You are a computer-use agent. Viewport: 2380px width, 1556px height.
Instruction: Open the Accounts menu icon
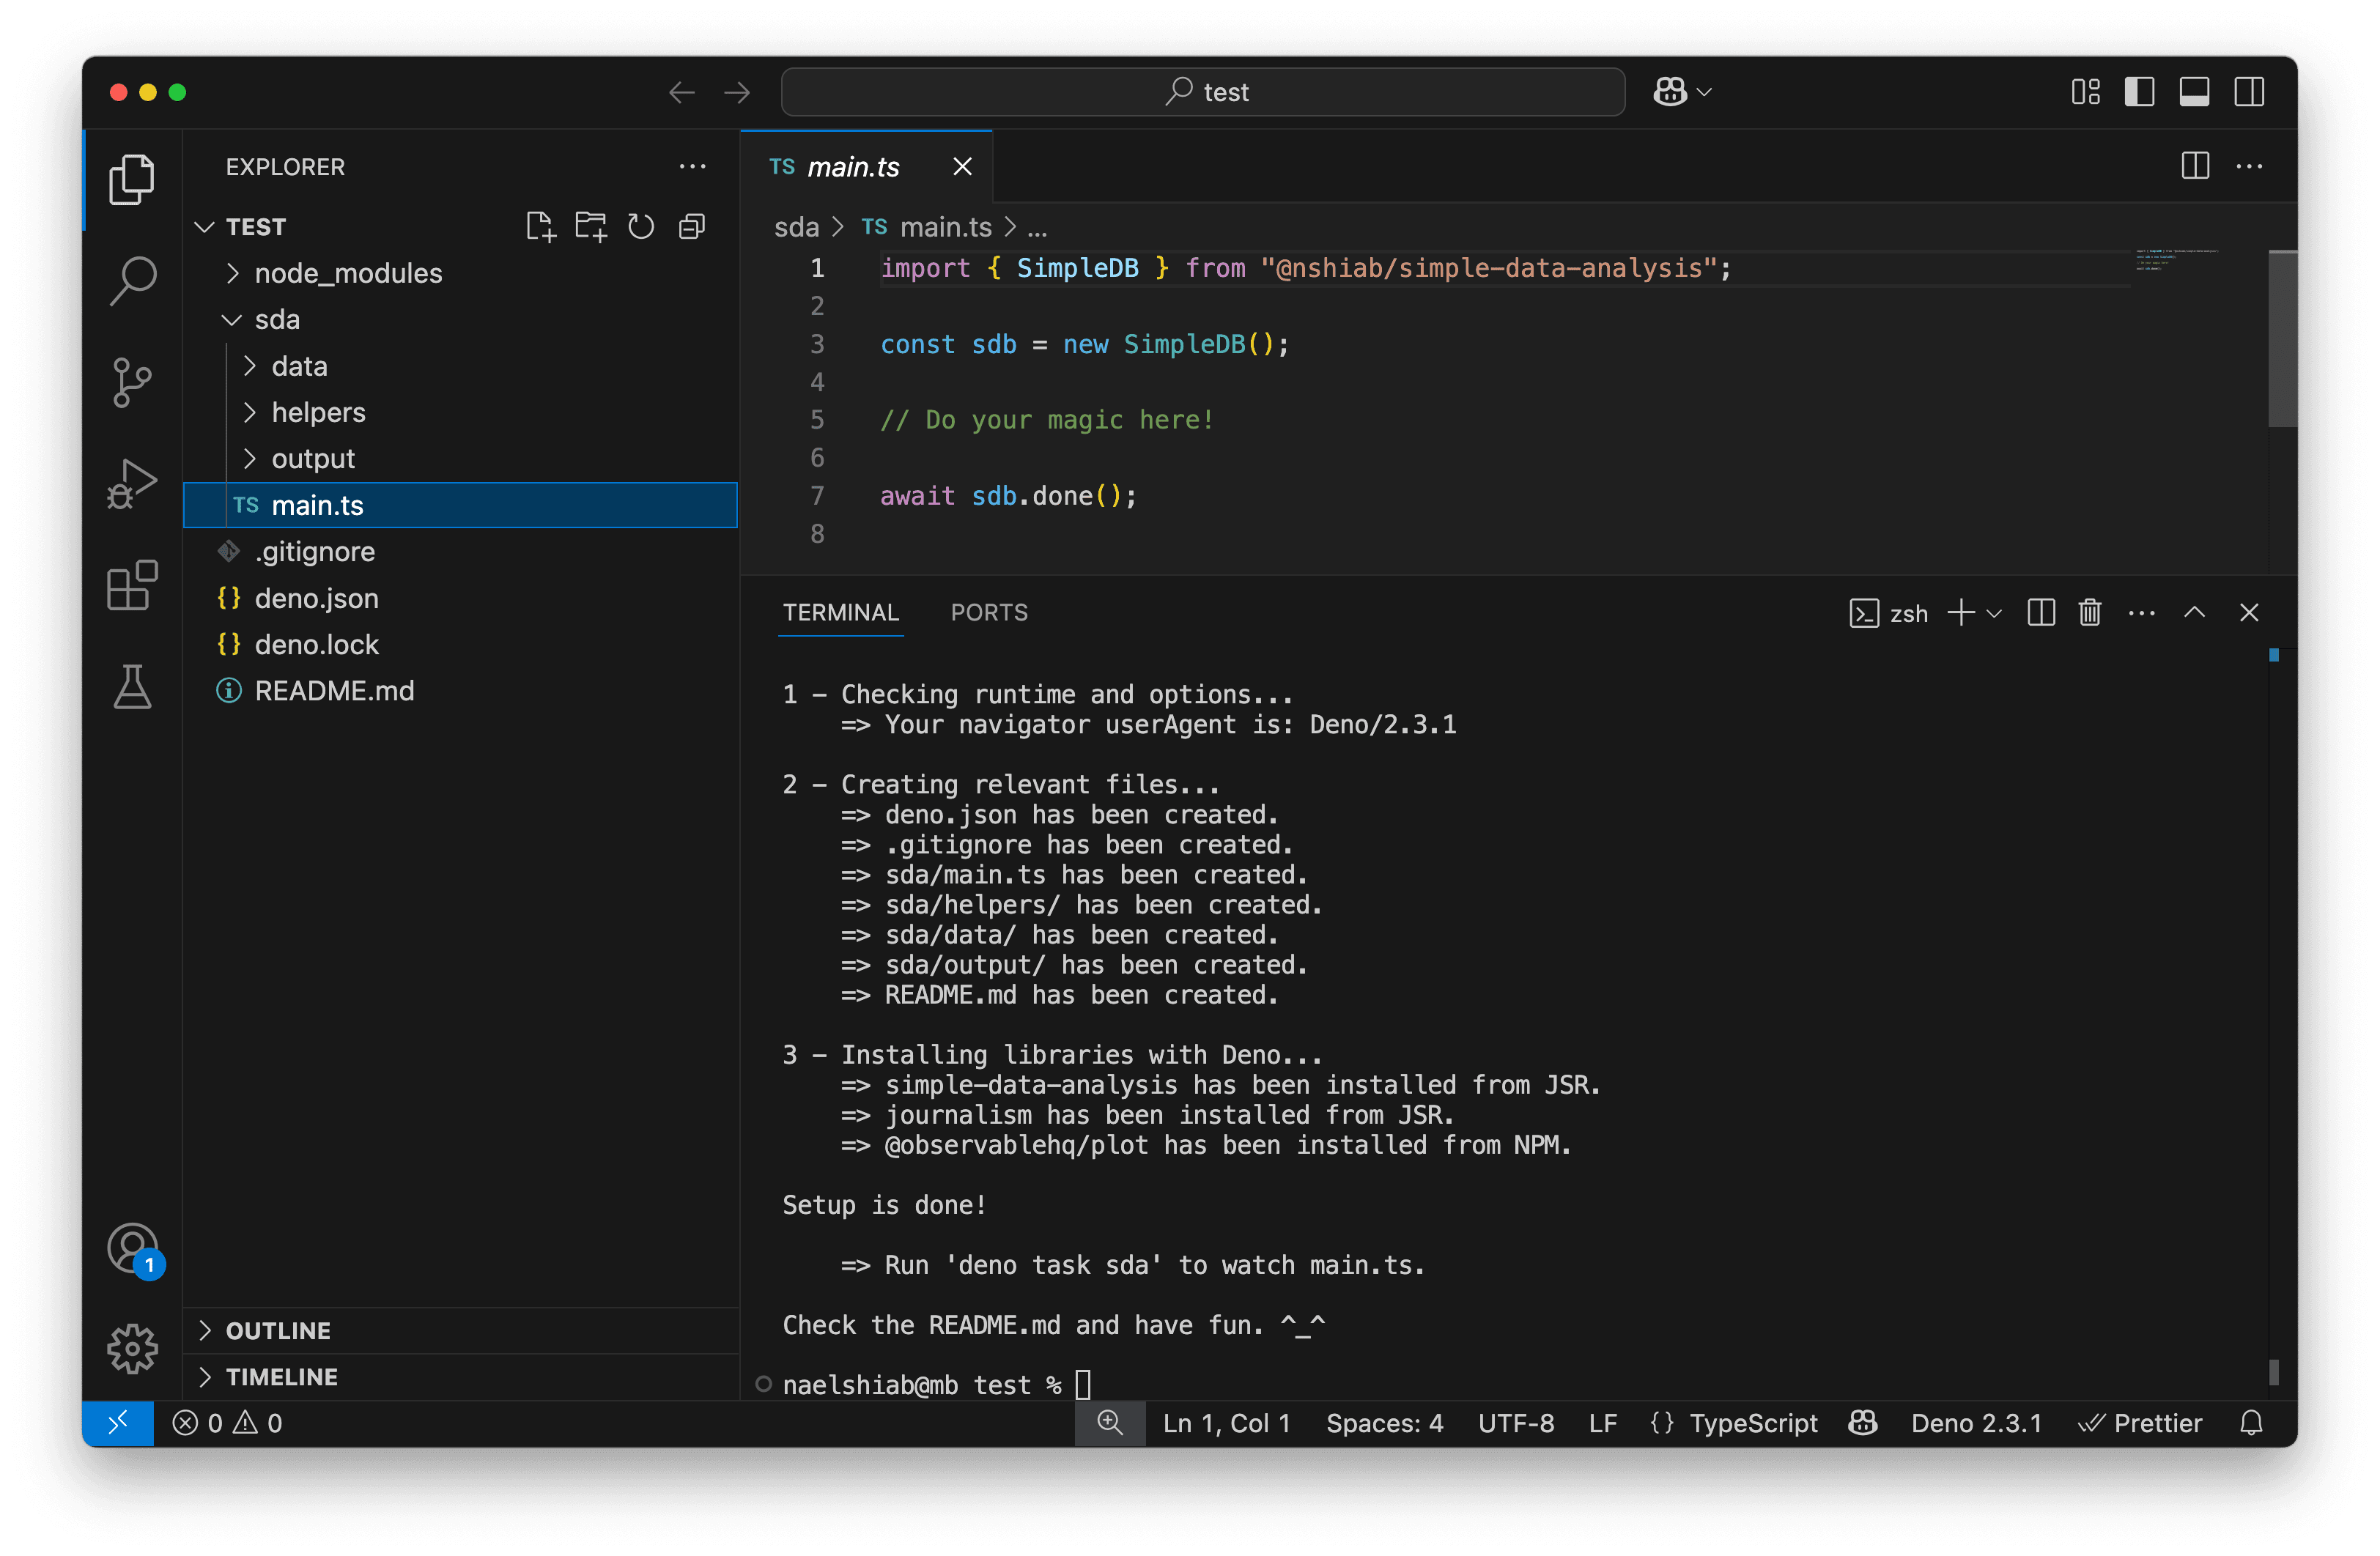(132, 1249)
